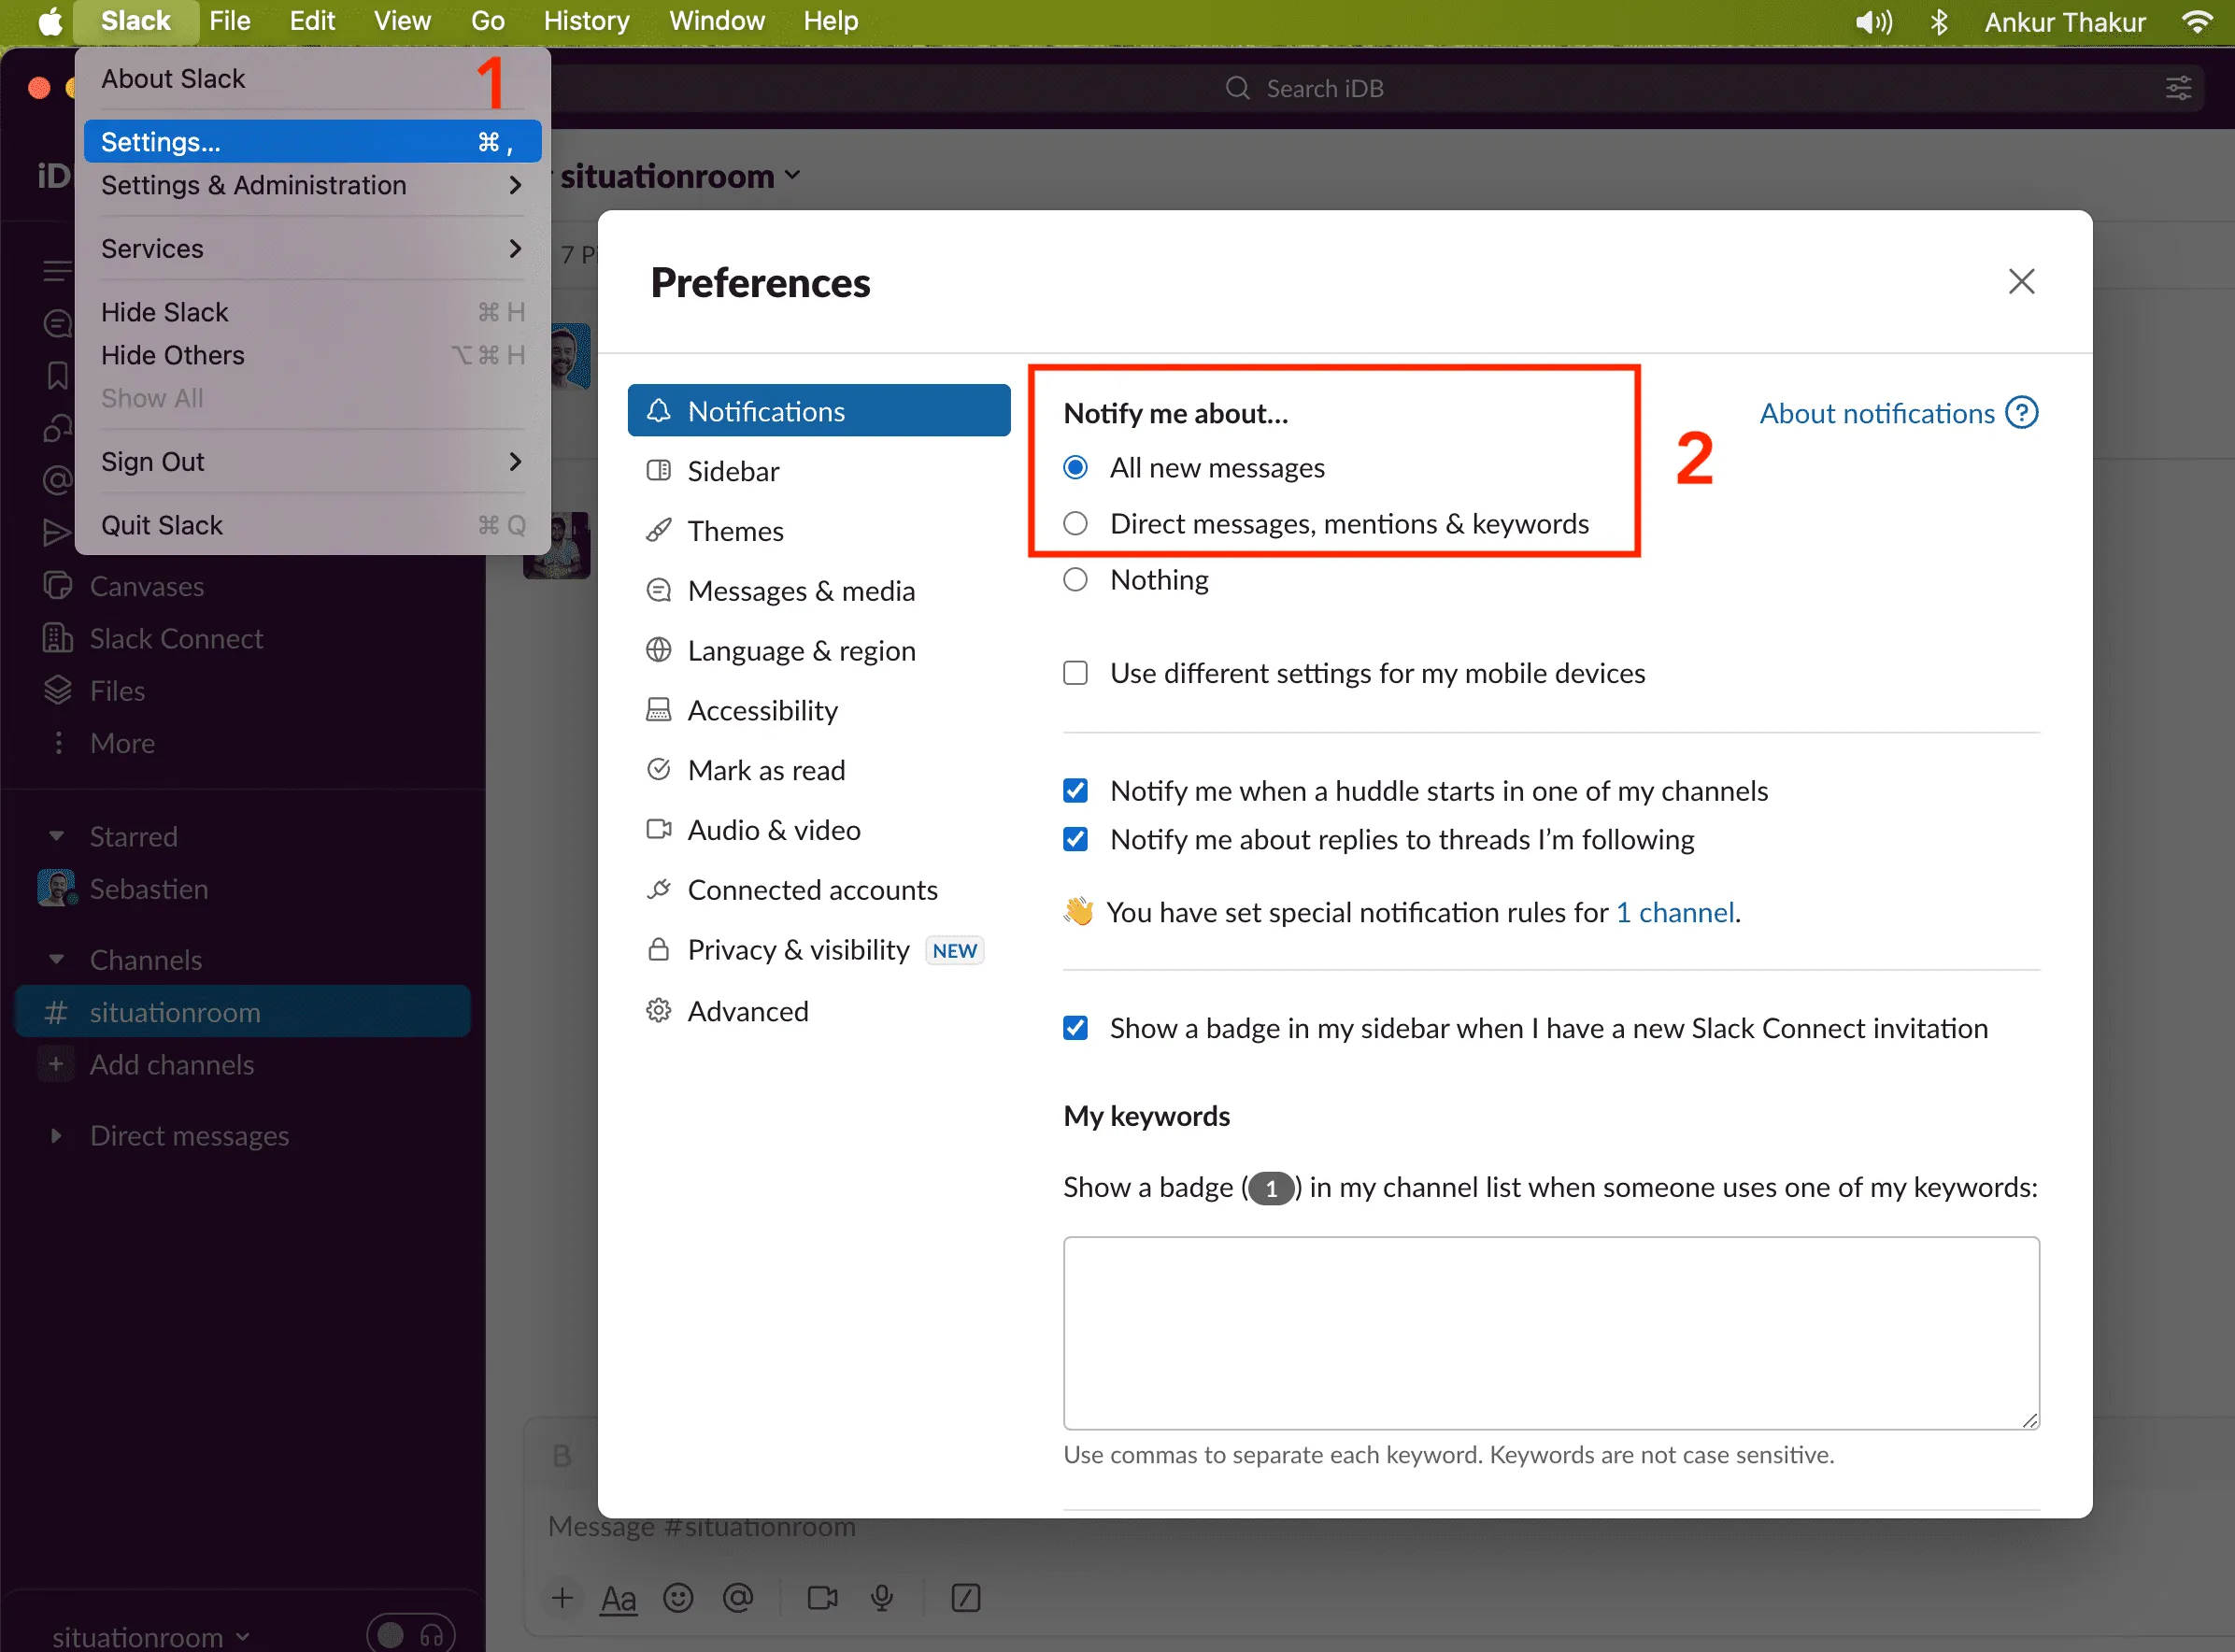
Task: Open Accessibility preferences section
Action: click(x=762, y=710)
